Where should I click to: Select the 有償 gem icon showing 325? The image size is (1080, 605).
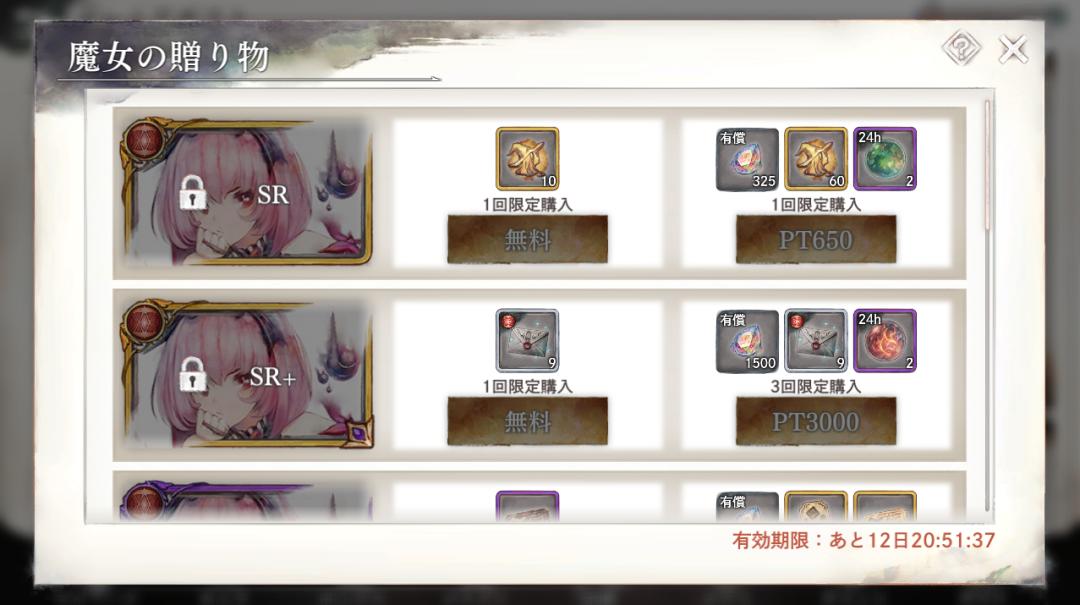pyautogui.click(x=747, y=159)
